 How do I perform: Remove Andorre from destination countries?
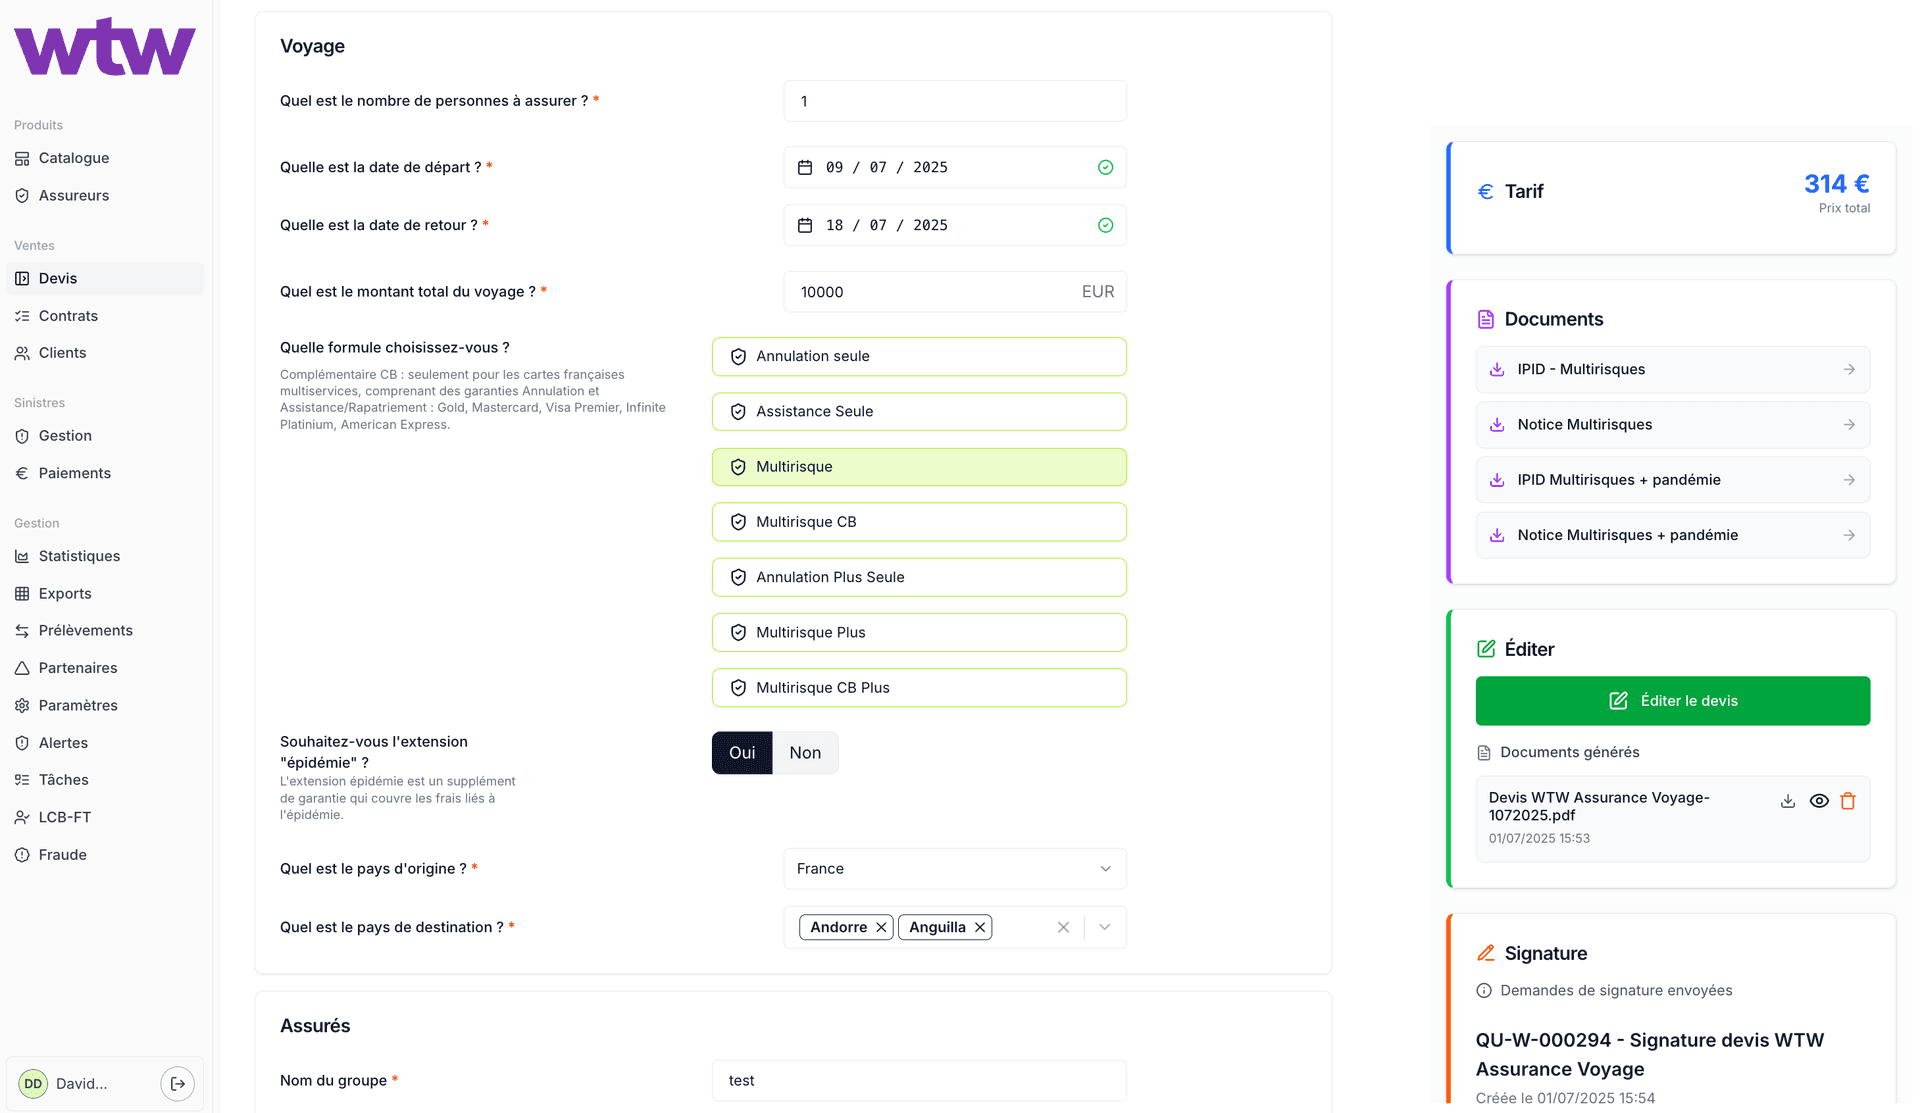[x=881, y=927]
